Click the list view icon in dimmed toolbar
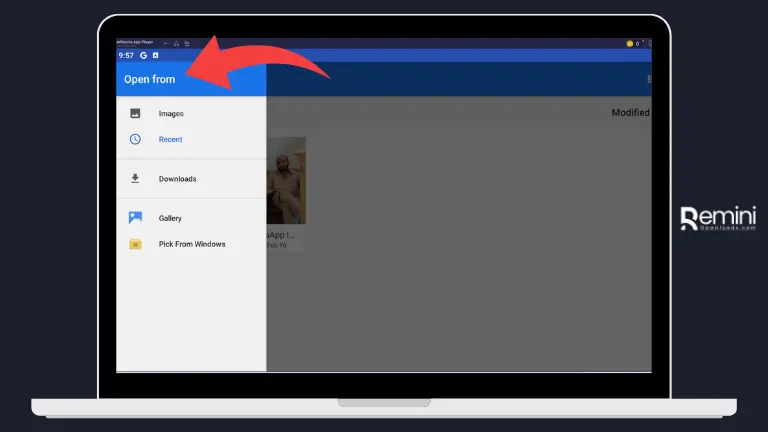This screenshot has height=432, width=768. click(x=649, y=79)
